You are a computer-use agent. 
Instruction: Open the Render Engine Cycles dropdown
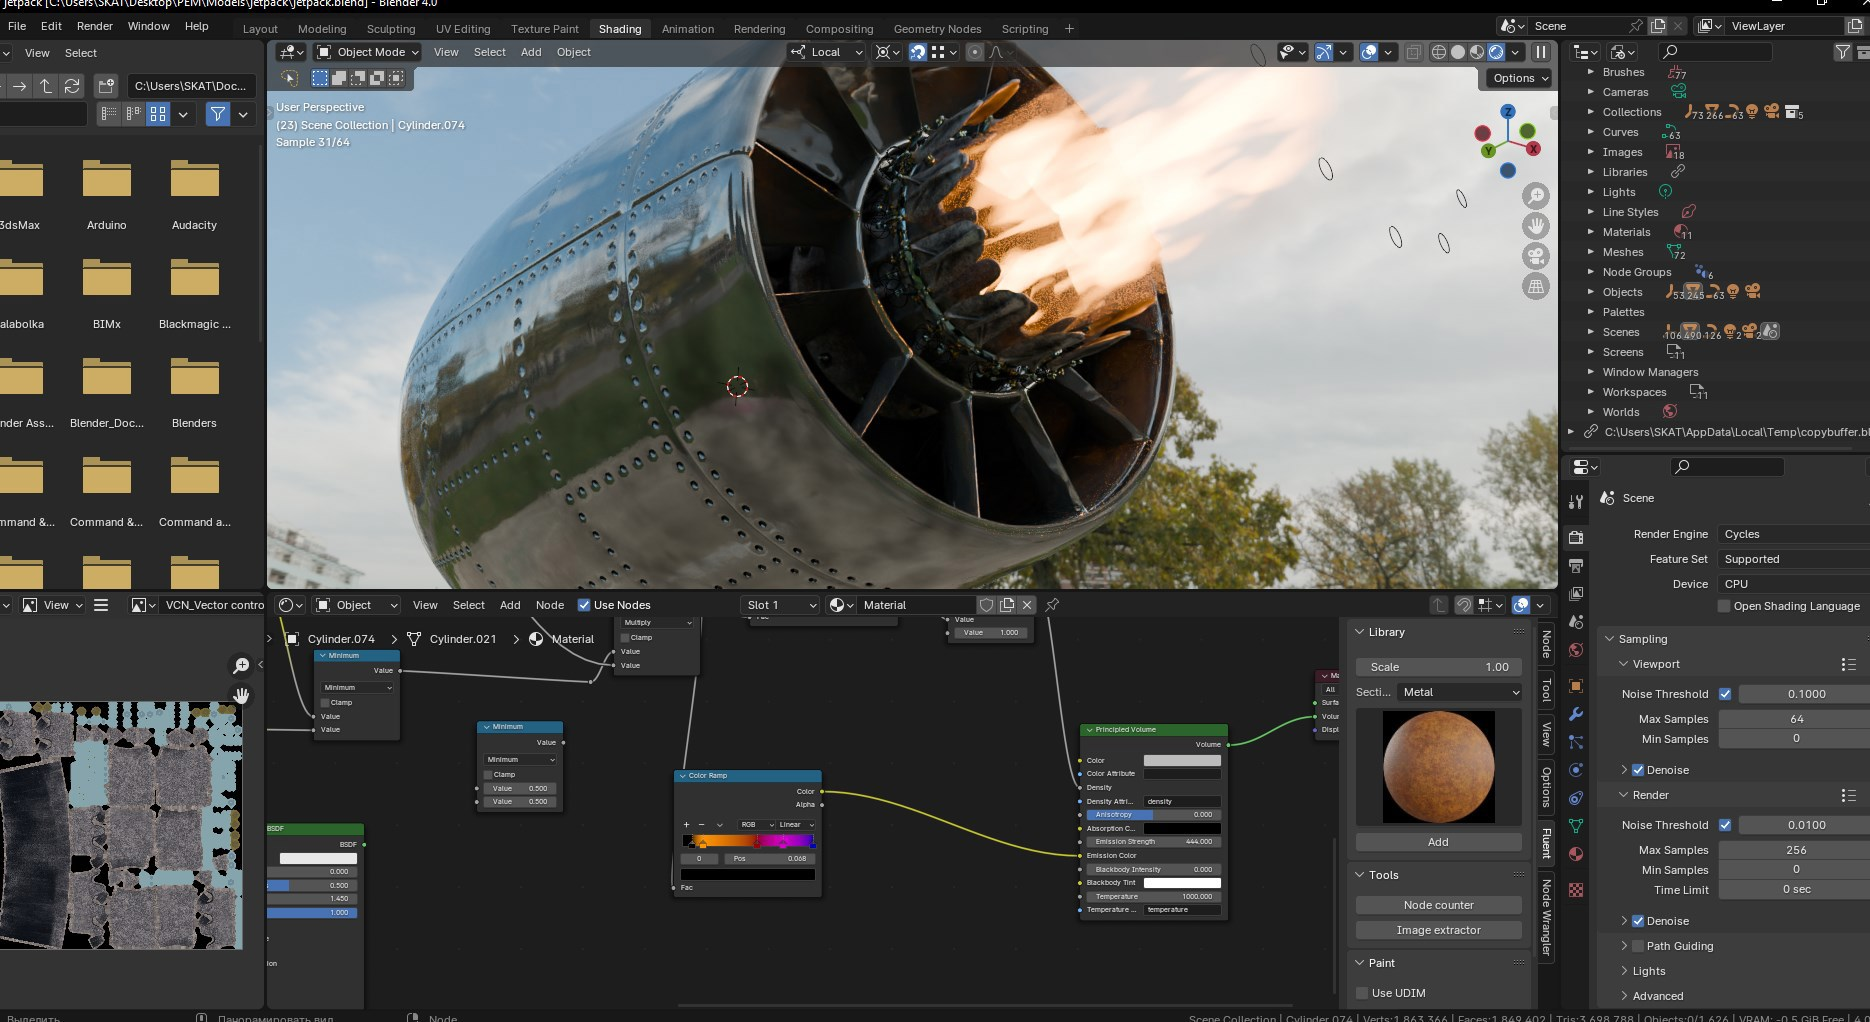pos(1792,534)
